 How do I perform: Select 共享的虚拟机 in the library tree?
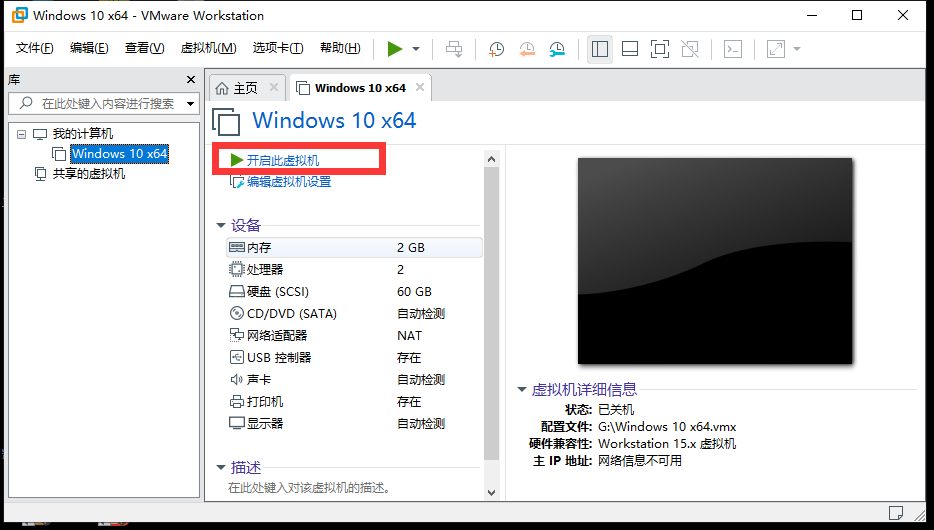(x=89, y=174)
